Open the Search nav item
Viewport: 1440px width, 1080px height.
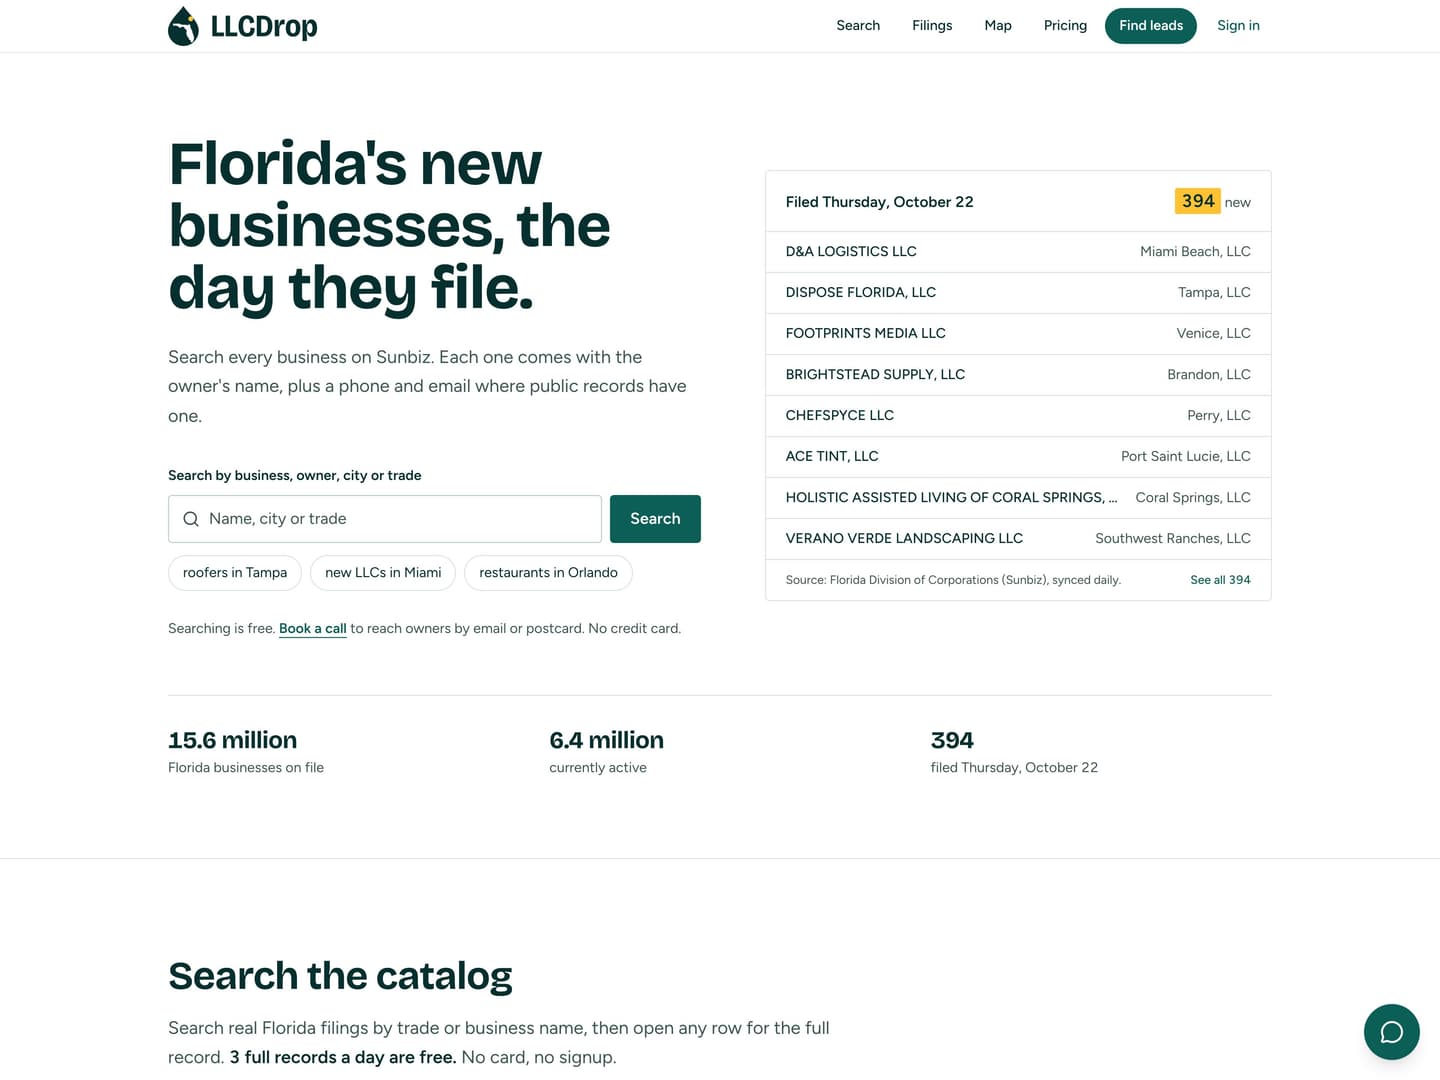click(x=858, y=26)
